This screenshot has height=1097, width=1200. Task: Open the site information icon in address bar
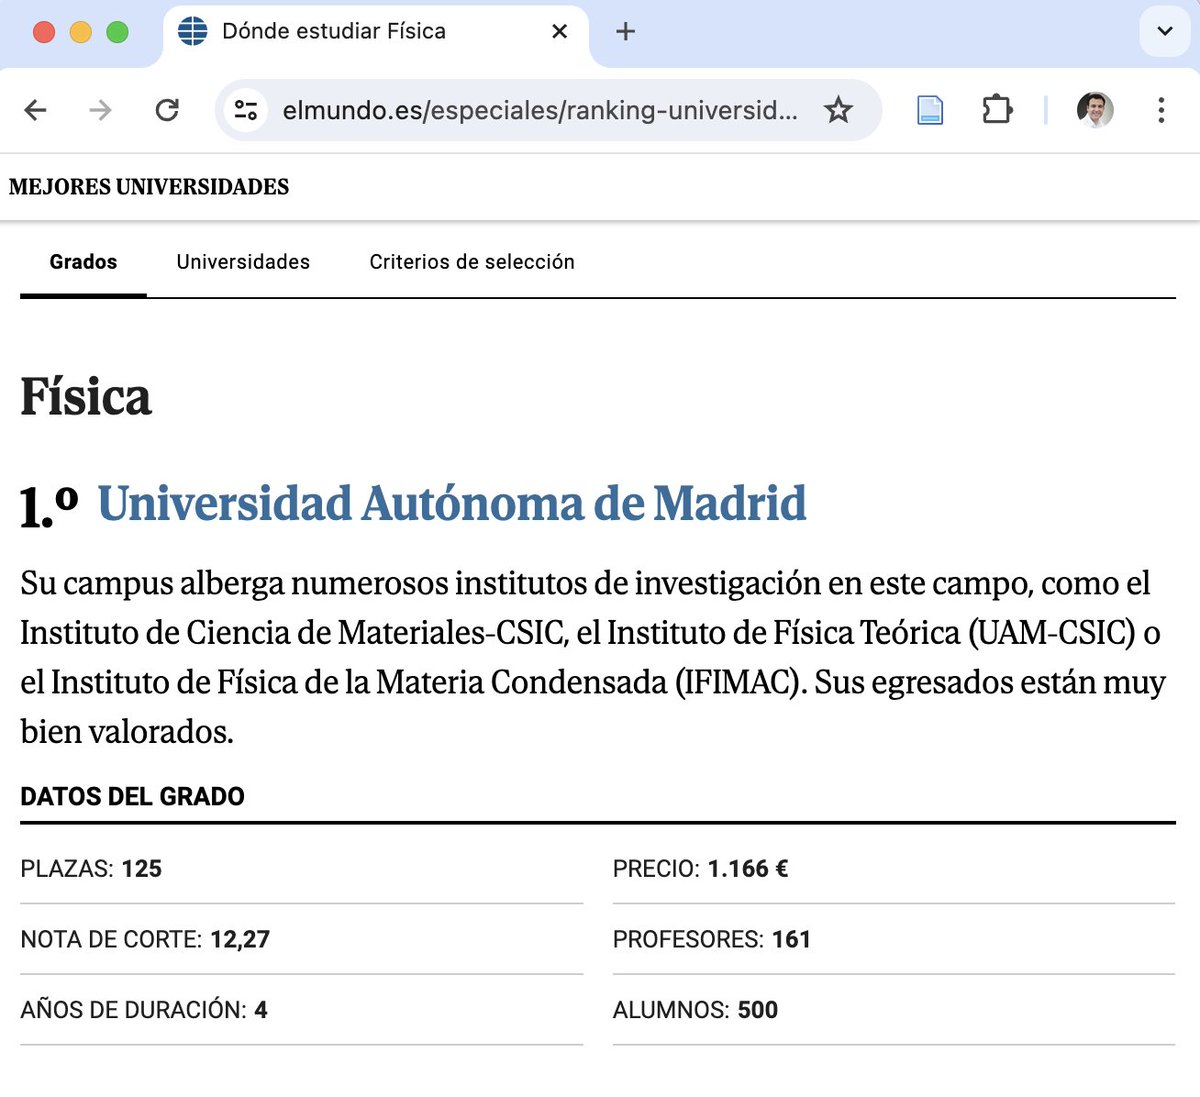(x=246, y=110)
